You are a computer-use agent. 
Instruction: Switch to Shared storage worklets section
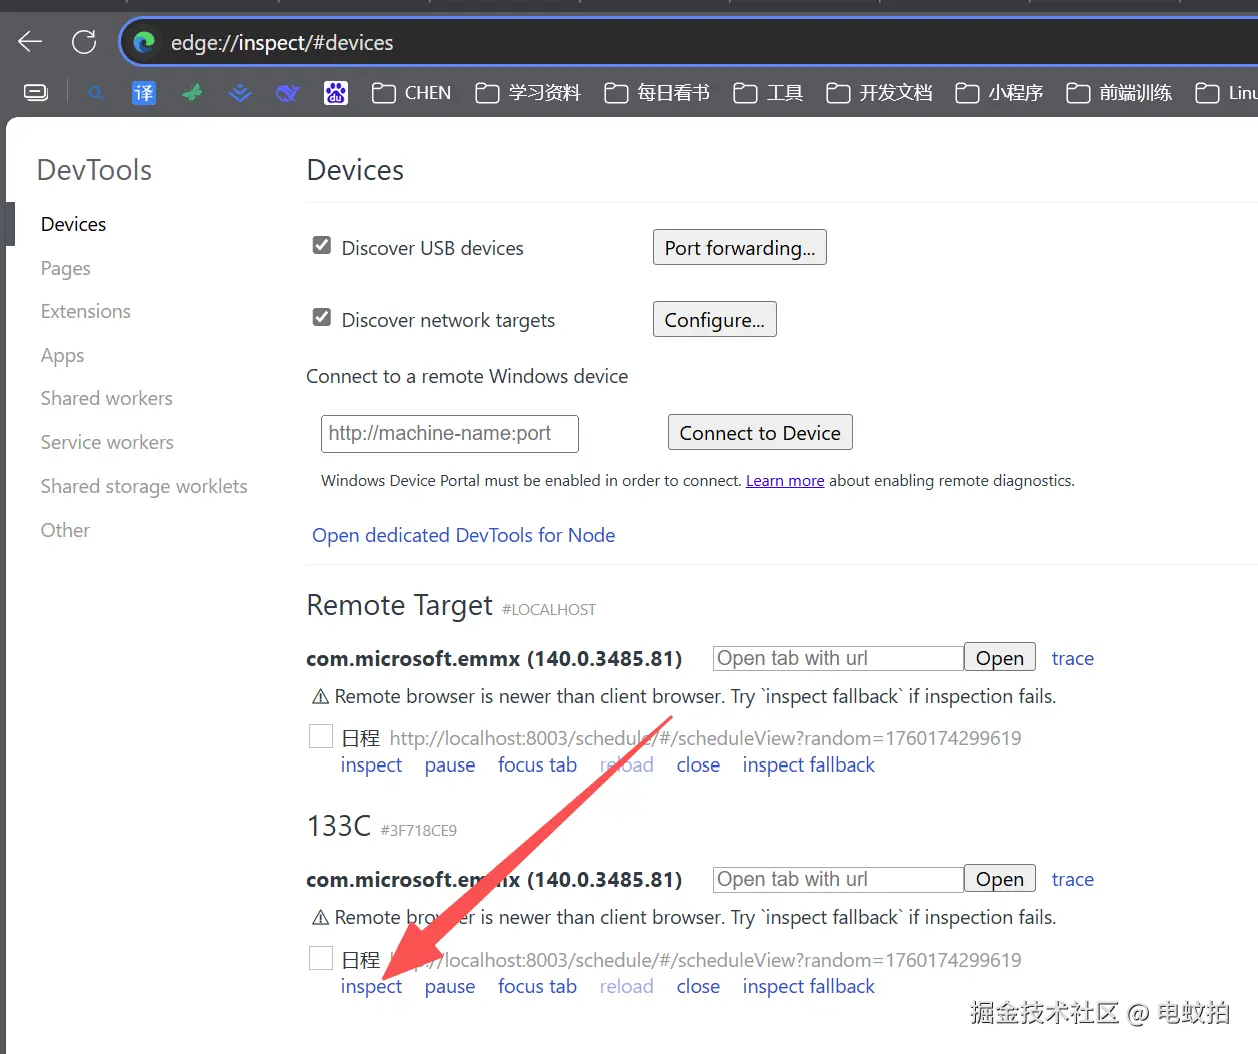coord(144,486)
